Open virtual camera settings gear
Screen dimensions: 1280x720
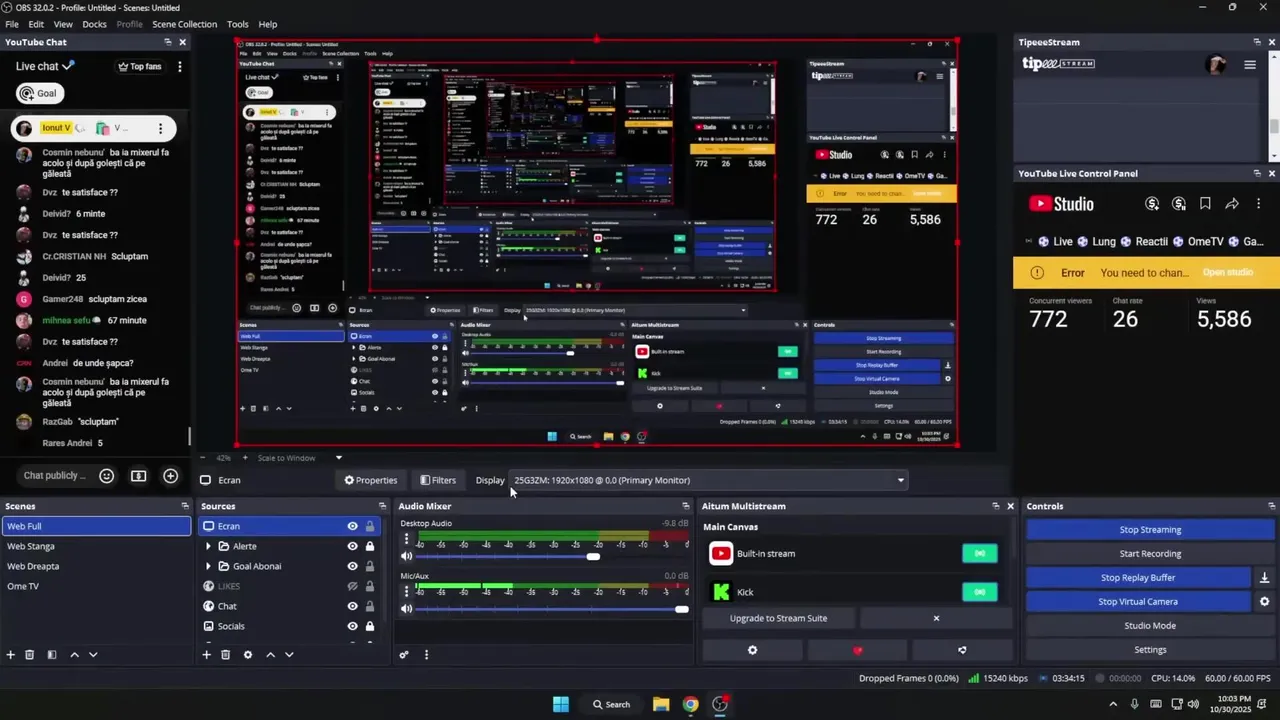1264,602
